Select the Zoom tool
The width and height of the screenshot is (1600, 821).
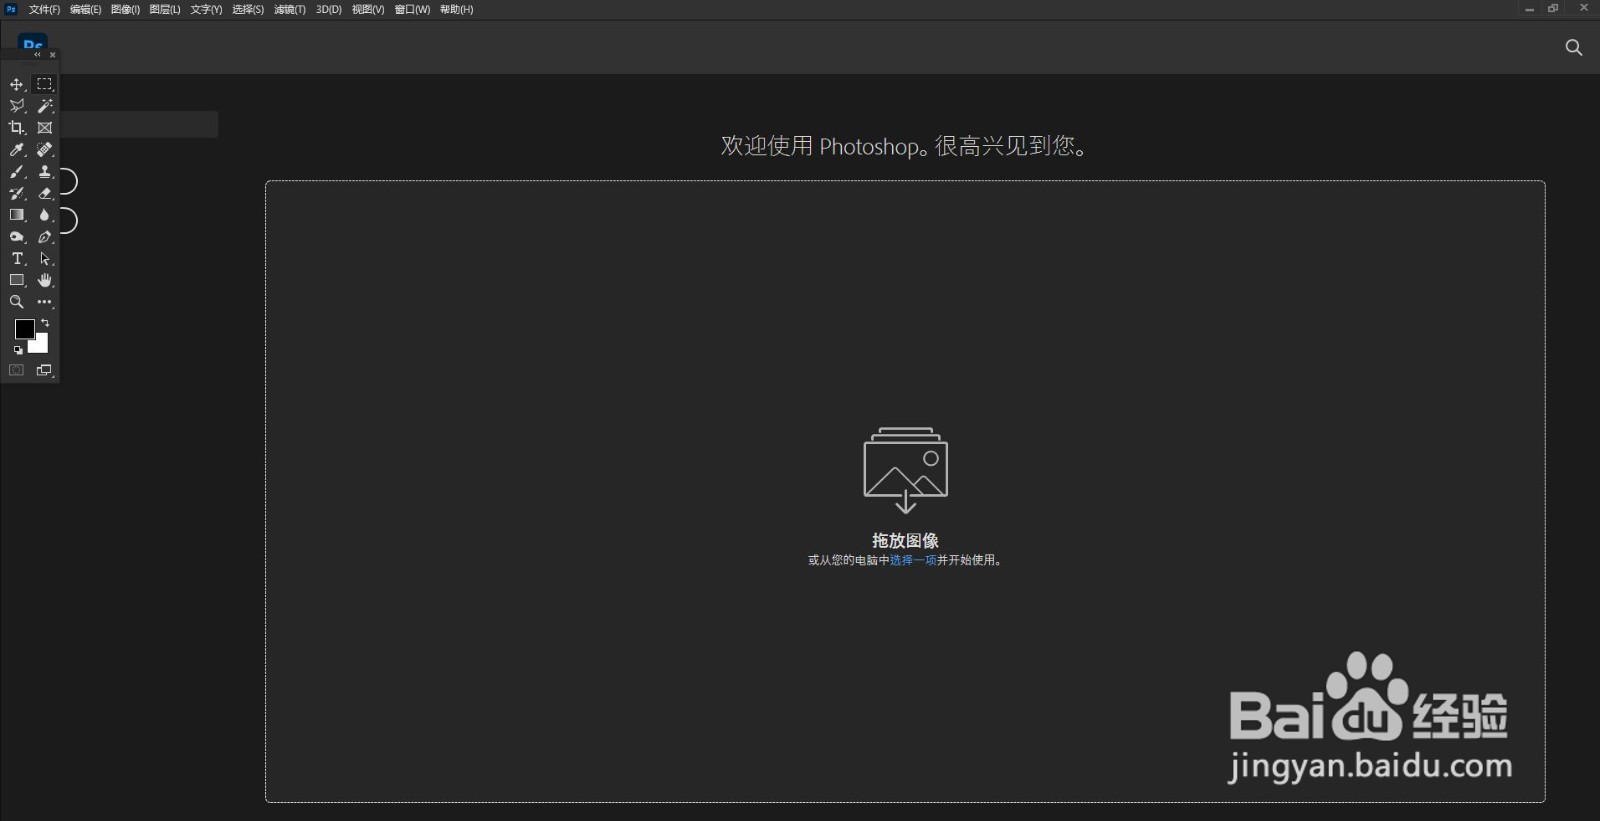point(17,302)
